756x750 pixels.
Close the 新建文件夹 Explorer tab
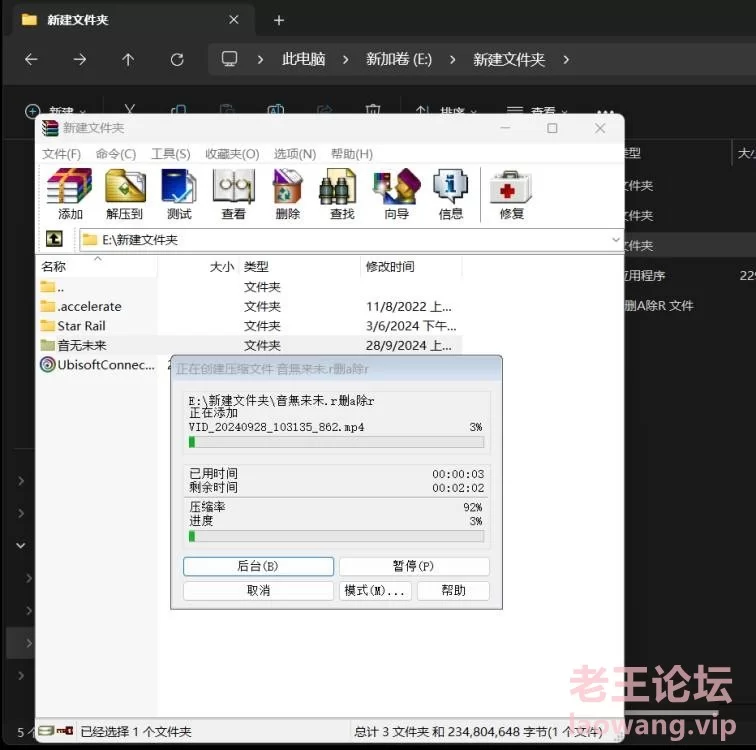click(x=234, y=20)
